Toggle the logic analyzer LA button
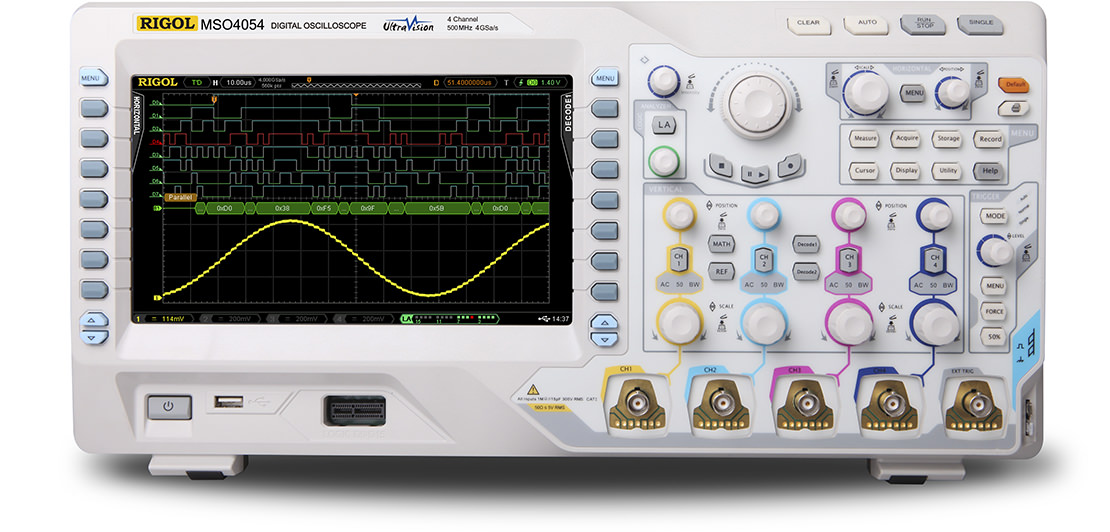The image size is (1110, 532). (663, 126)
